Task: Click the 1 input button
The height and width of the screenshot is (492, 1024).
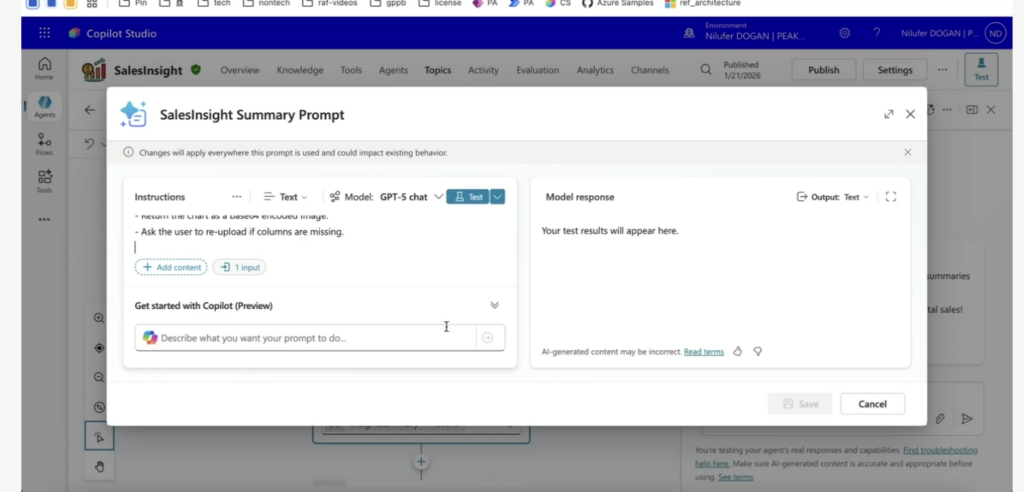Action: pos(240,267)
